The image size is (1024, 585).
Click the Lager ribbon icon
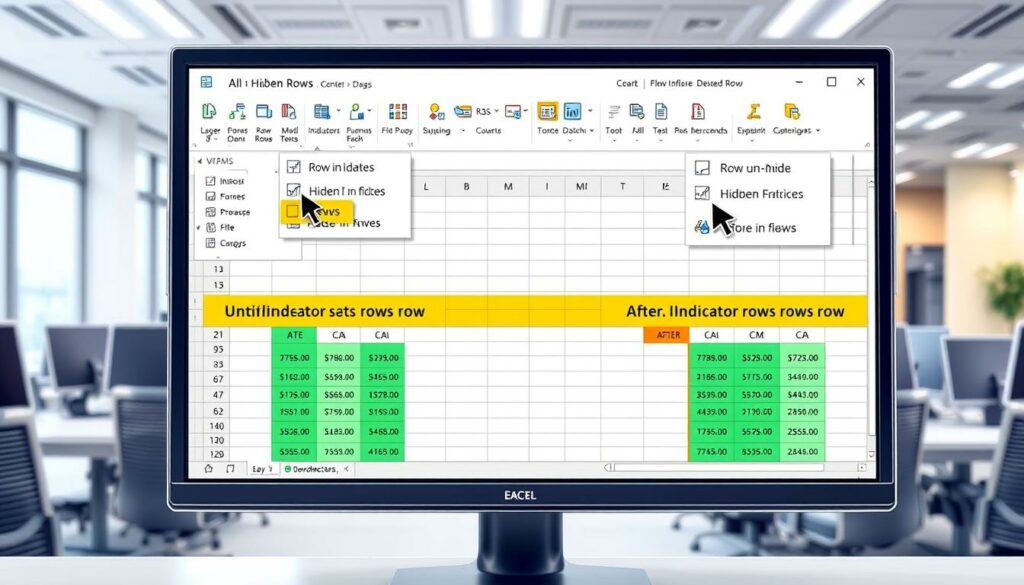click(x=209, y=112)
